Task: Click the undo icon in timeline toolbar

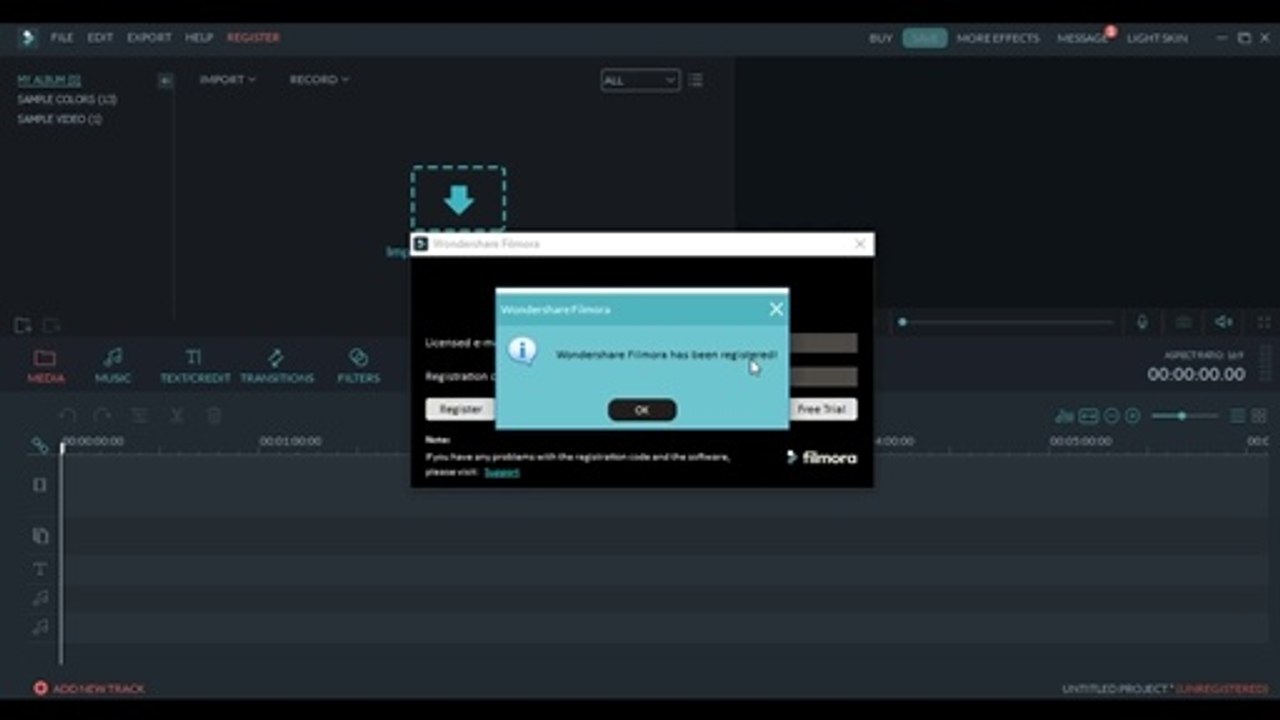Action: point(67,416)
